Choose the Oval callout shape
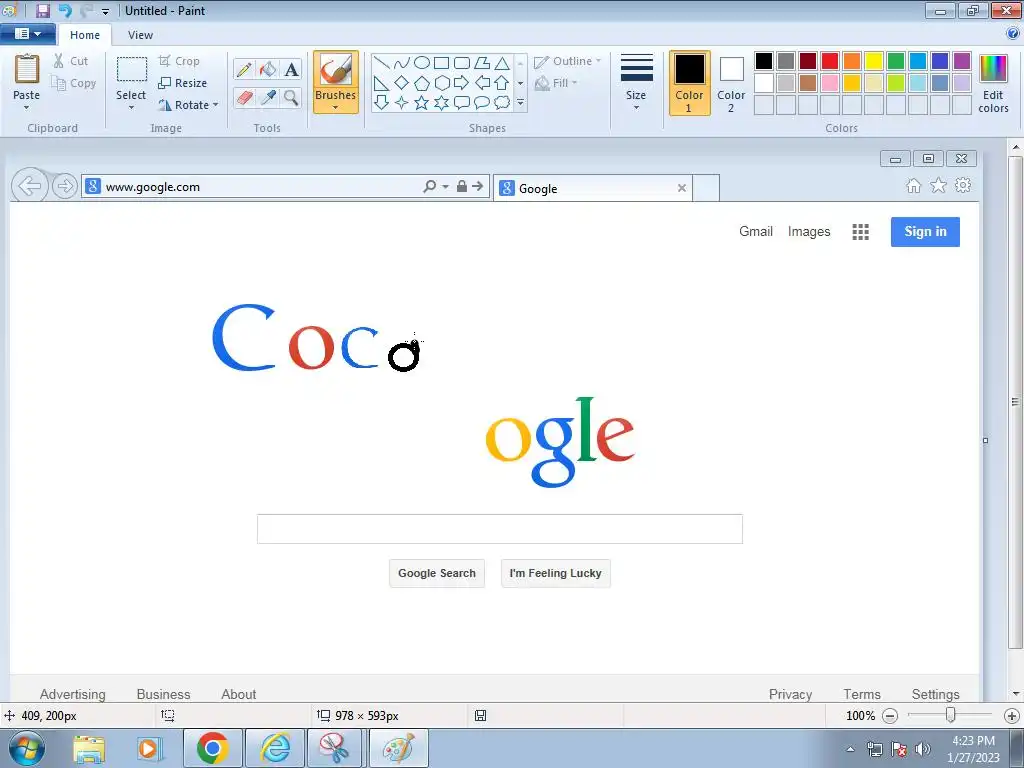 (x=482, y=103)
